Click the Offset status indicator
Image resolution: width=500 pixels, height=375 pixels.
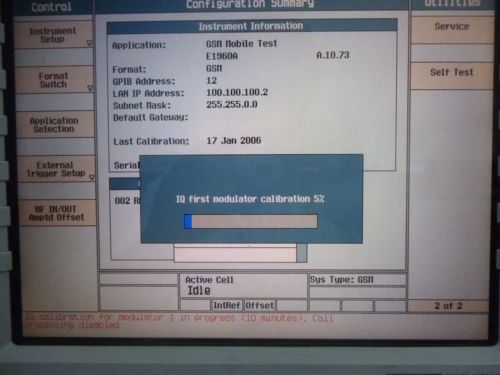tap(260, 305)
